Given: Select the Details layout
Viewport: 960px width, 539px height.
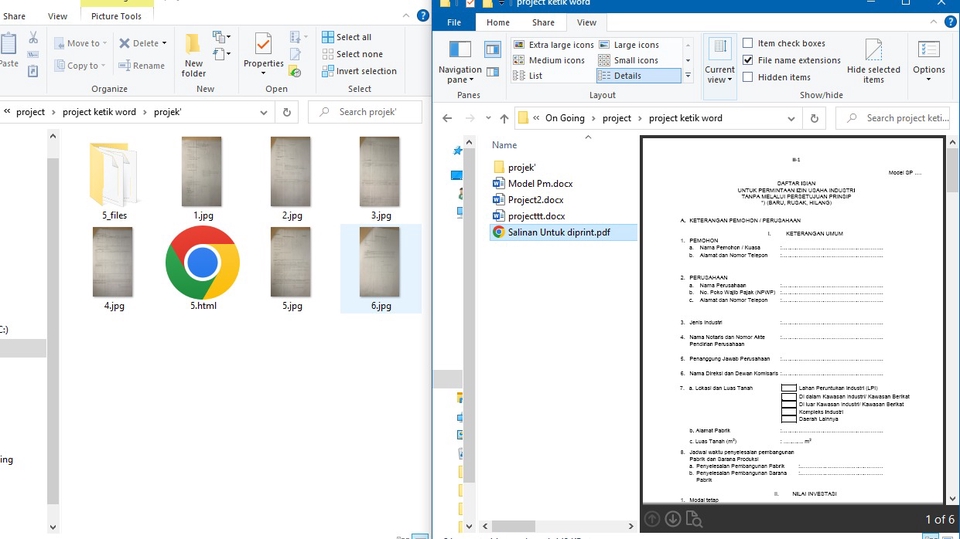Looking at the screenshot, I should point(639,75).
